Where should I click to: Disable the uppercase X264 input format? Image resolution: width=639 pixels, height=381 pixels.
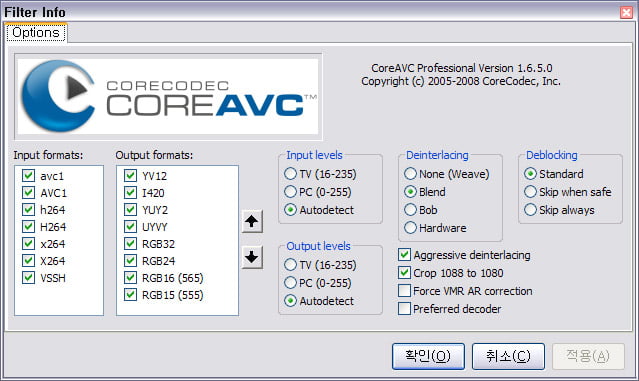tap(28, 260)
